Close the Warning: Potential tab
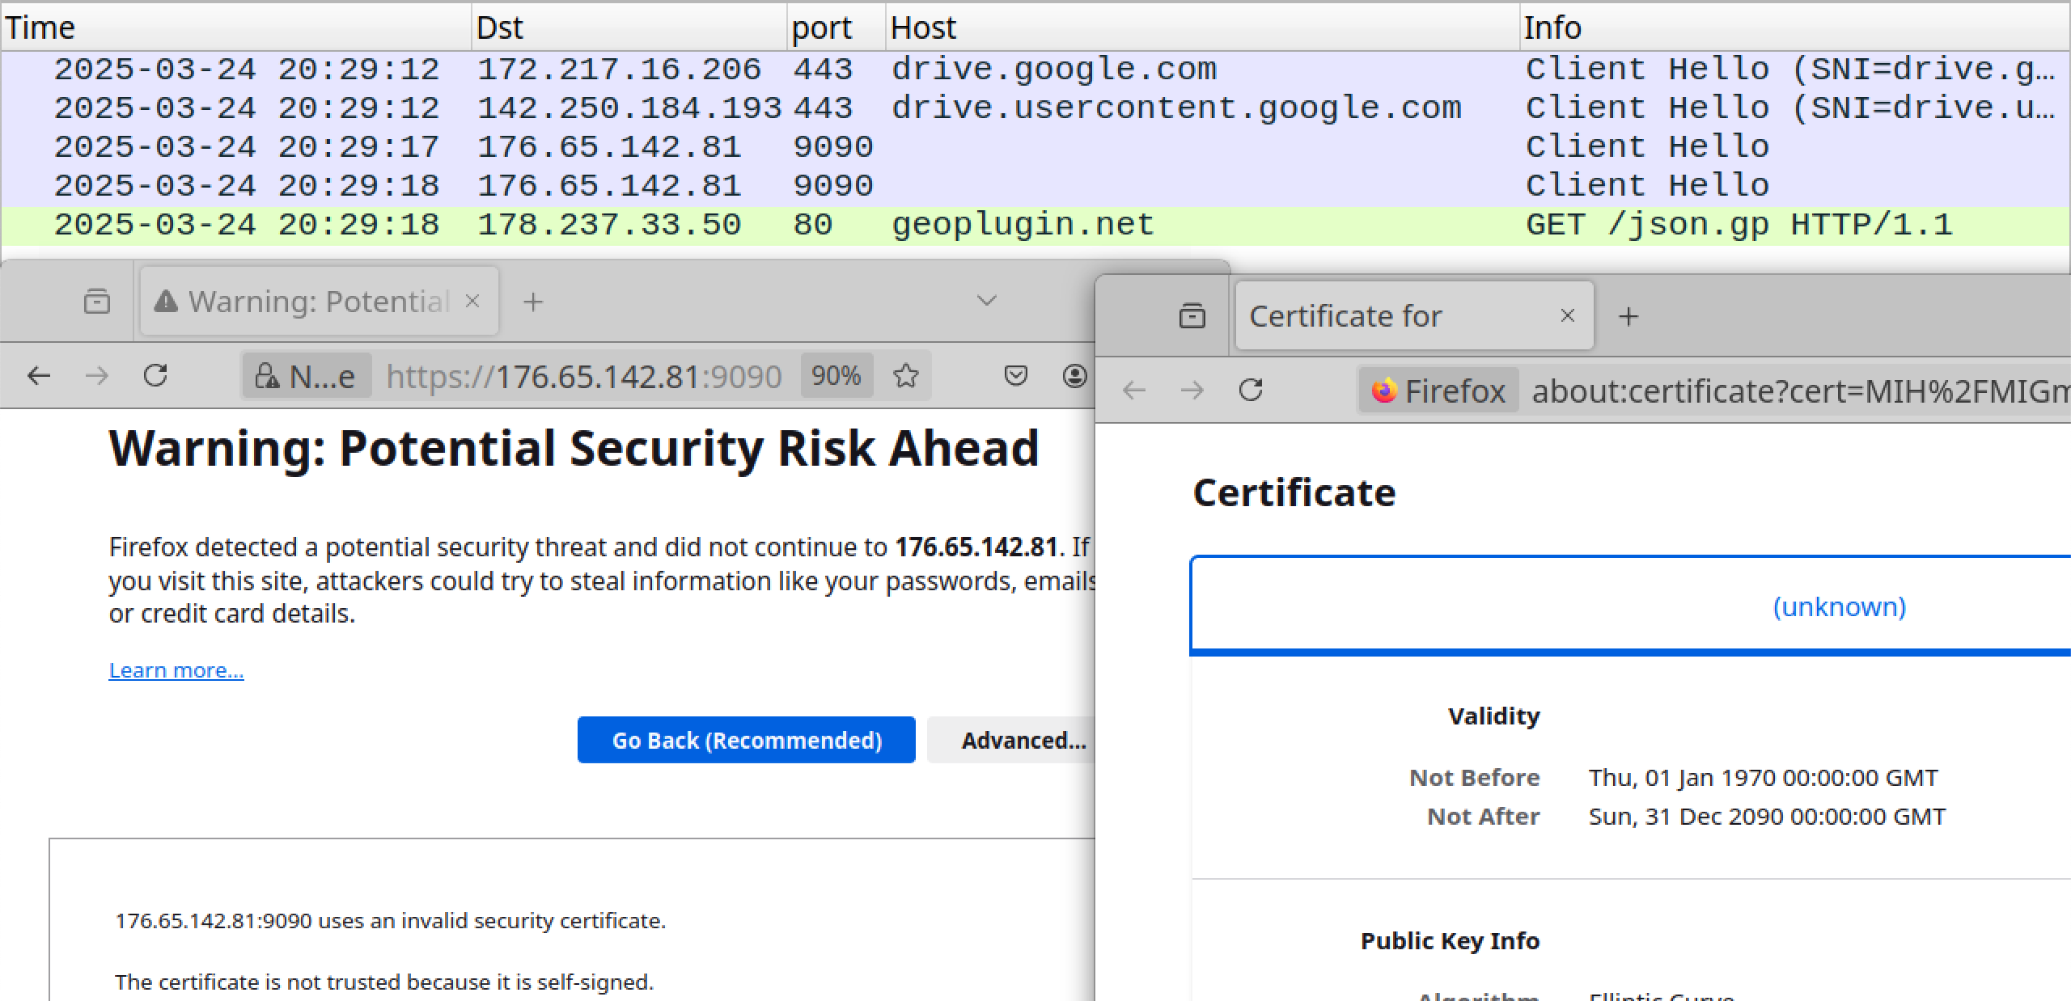 pos(473,301)
